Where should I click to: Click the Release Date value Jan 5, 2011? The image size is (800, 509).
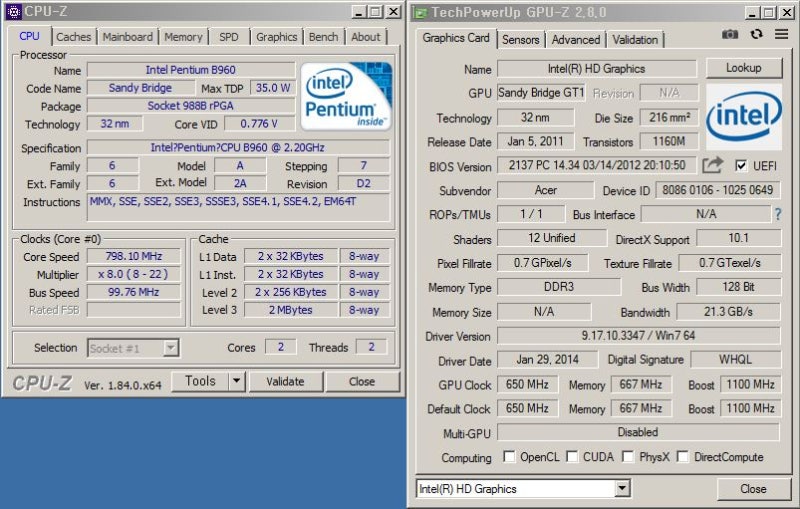(536, 141)
